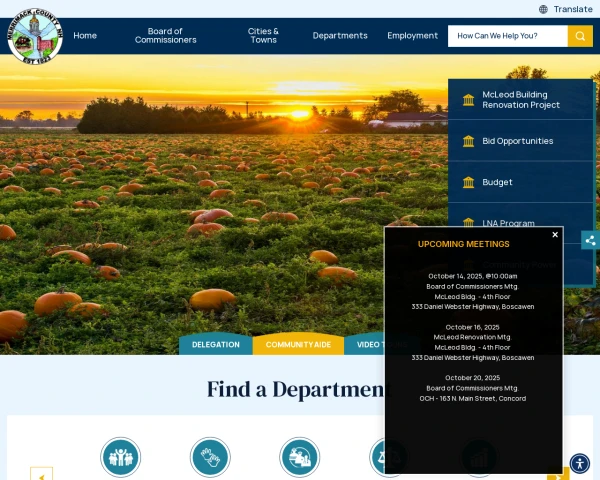The height and width of the screenshot is (480, 600).
Task: Select the hands department circle icon
Action: [x=210, y=457]
